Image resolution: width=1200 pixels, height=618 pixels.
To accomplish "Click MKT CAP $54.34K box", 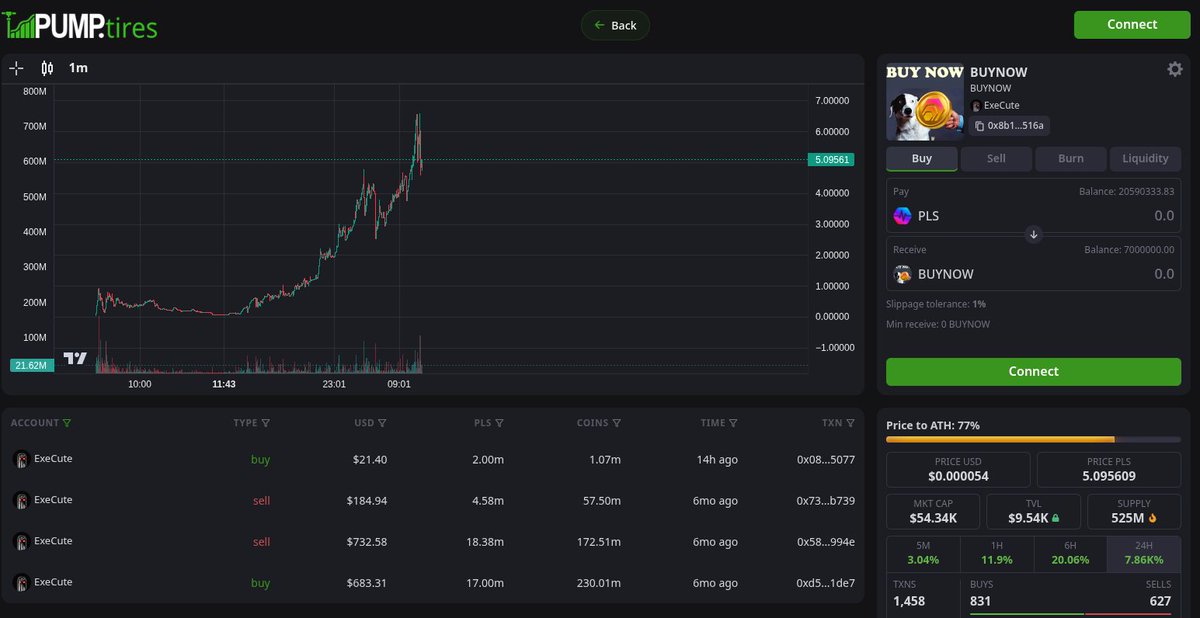I will pyautogui.click(x=934, y=511).
